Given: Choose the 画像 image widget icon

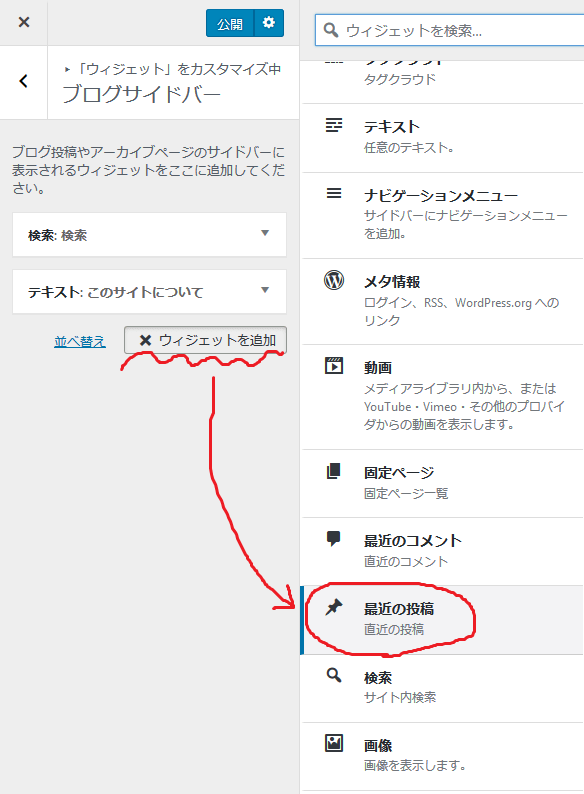Looking at the screenshot, I should [334, 743].
